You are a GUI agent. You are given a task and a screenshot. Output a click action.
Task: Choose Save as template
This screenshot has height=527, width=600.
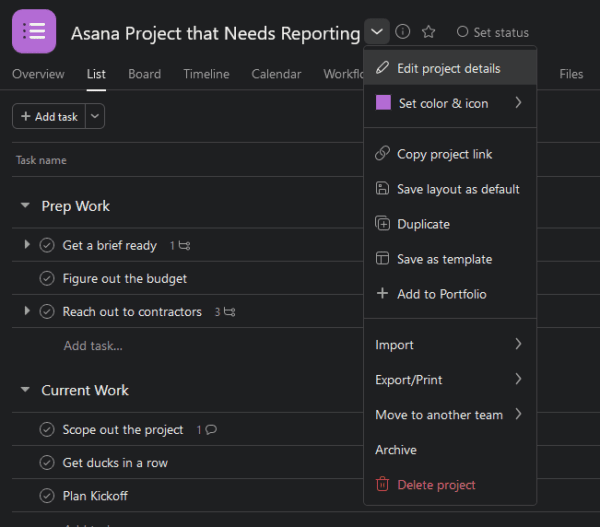(x=450, y=259)
